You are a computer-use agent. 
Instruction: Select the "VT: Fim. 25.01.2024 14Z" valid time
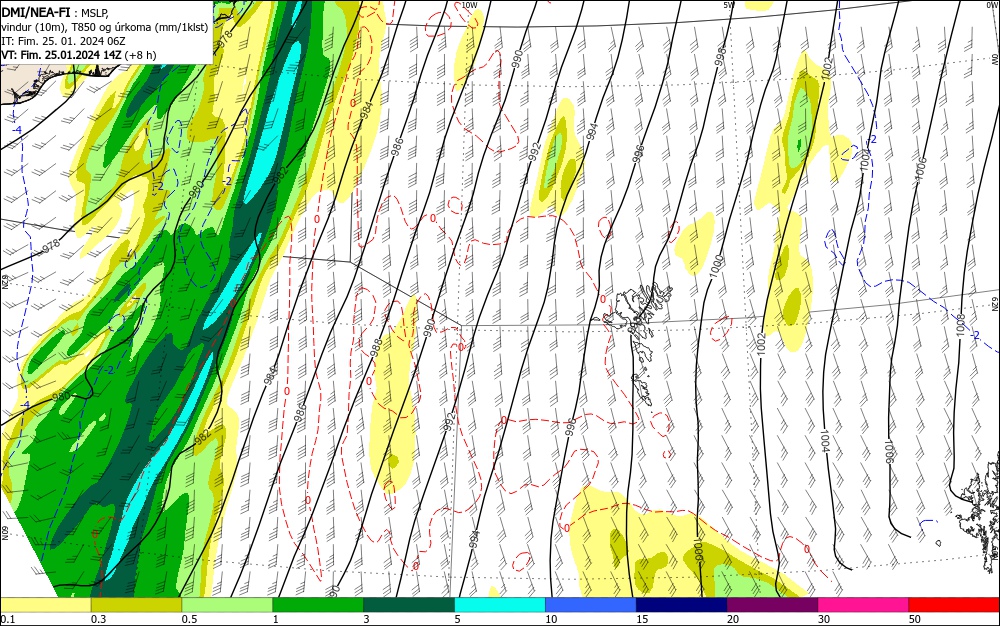pyautogui.click(x=61, y=55)
